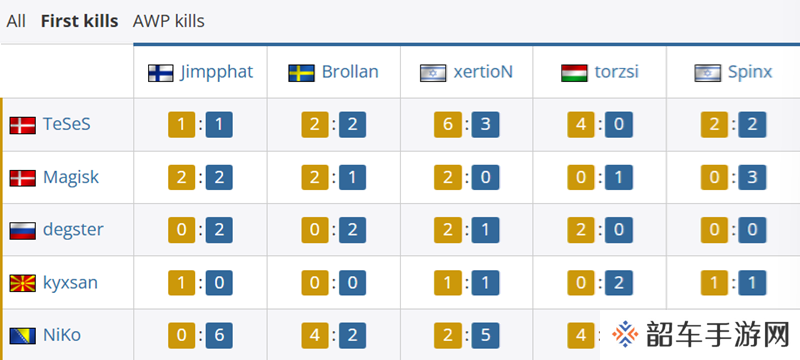
Task: Click the gold 6 in TeSeS vs xertioN
Action: [448, 125]
